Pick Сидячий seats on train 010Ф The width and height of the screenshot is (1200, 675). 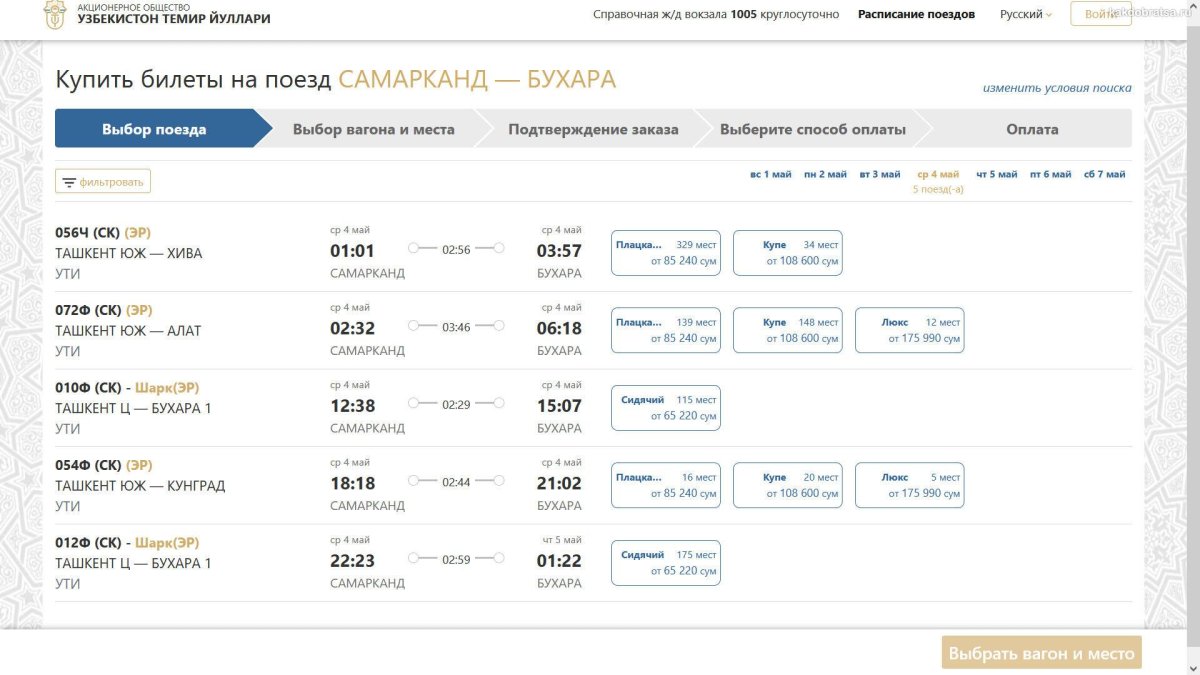pyautogui.click(x=666, y=406)
